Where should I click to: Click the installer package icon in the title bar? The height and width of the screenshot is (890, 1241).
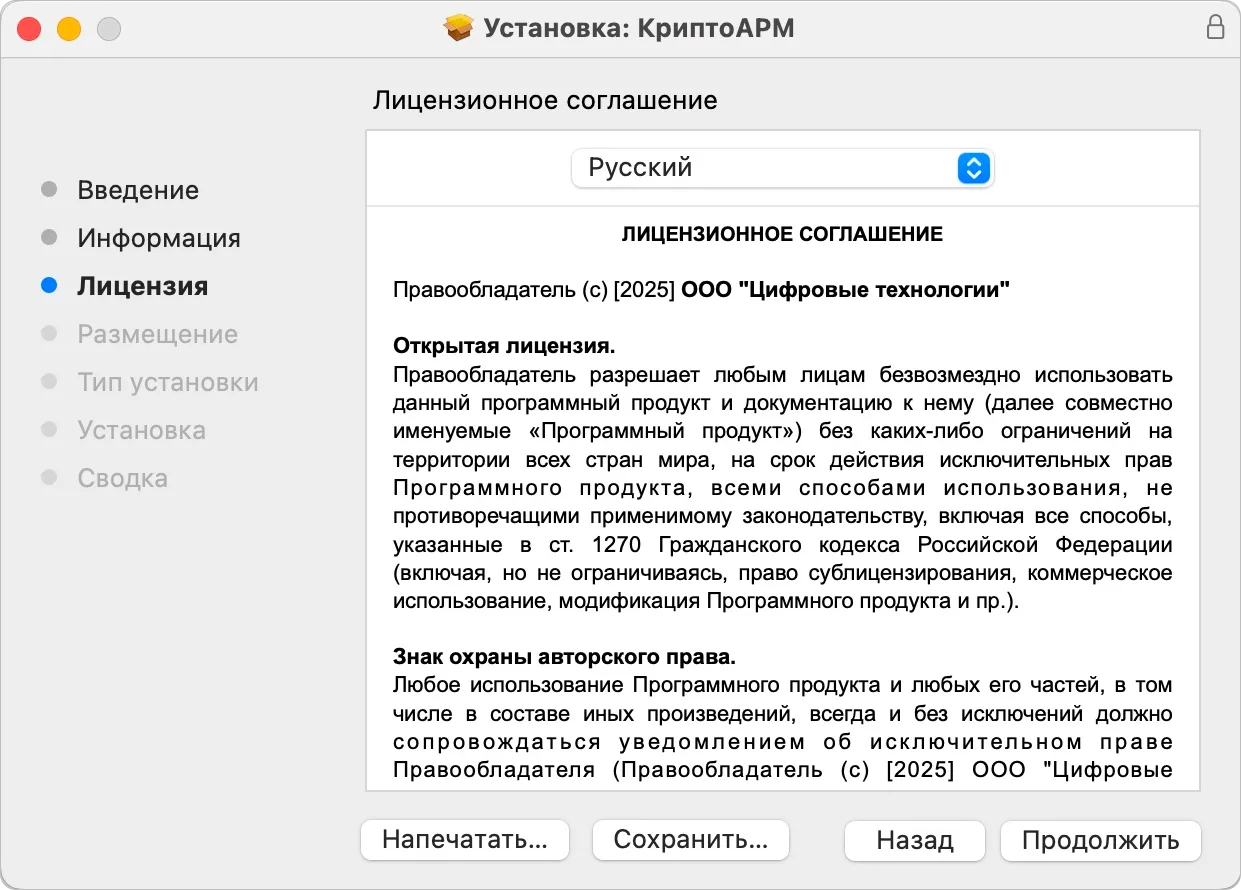pos(458,28)
